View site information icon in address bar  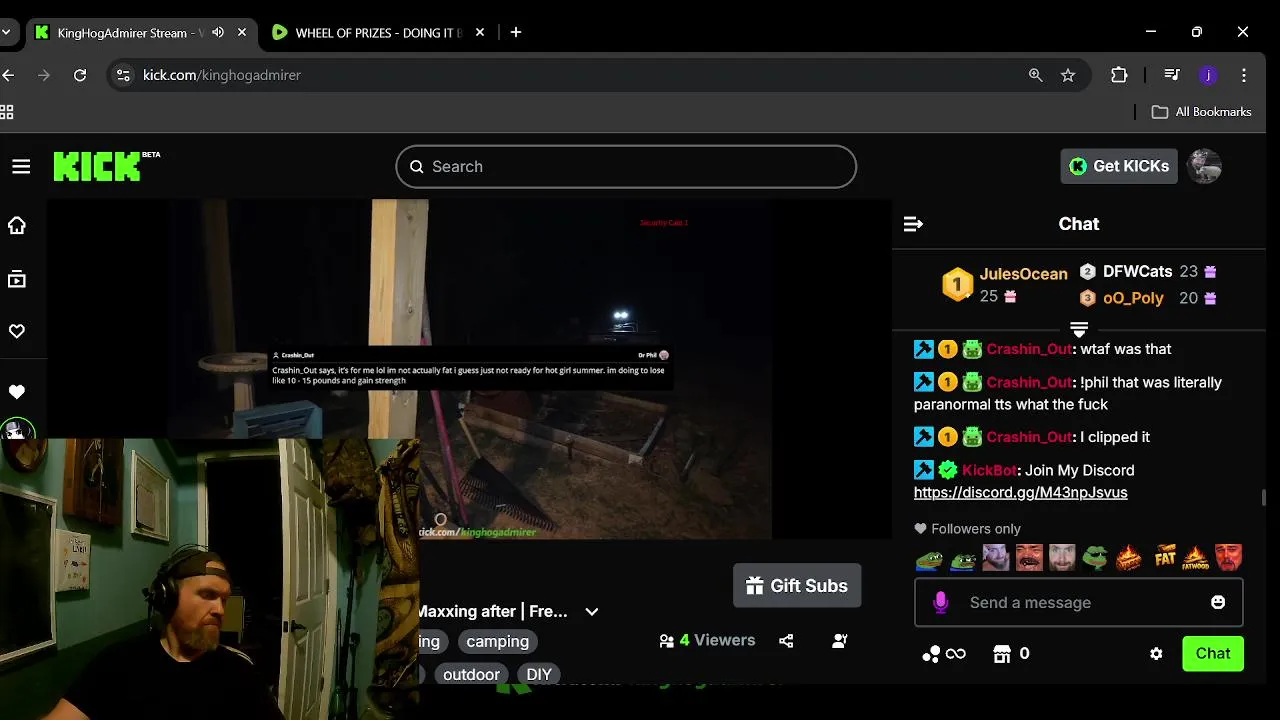[x=123, y=75]
